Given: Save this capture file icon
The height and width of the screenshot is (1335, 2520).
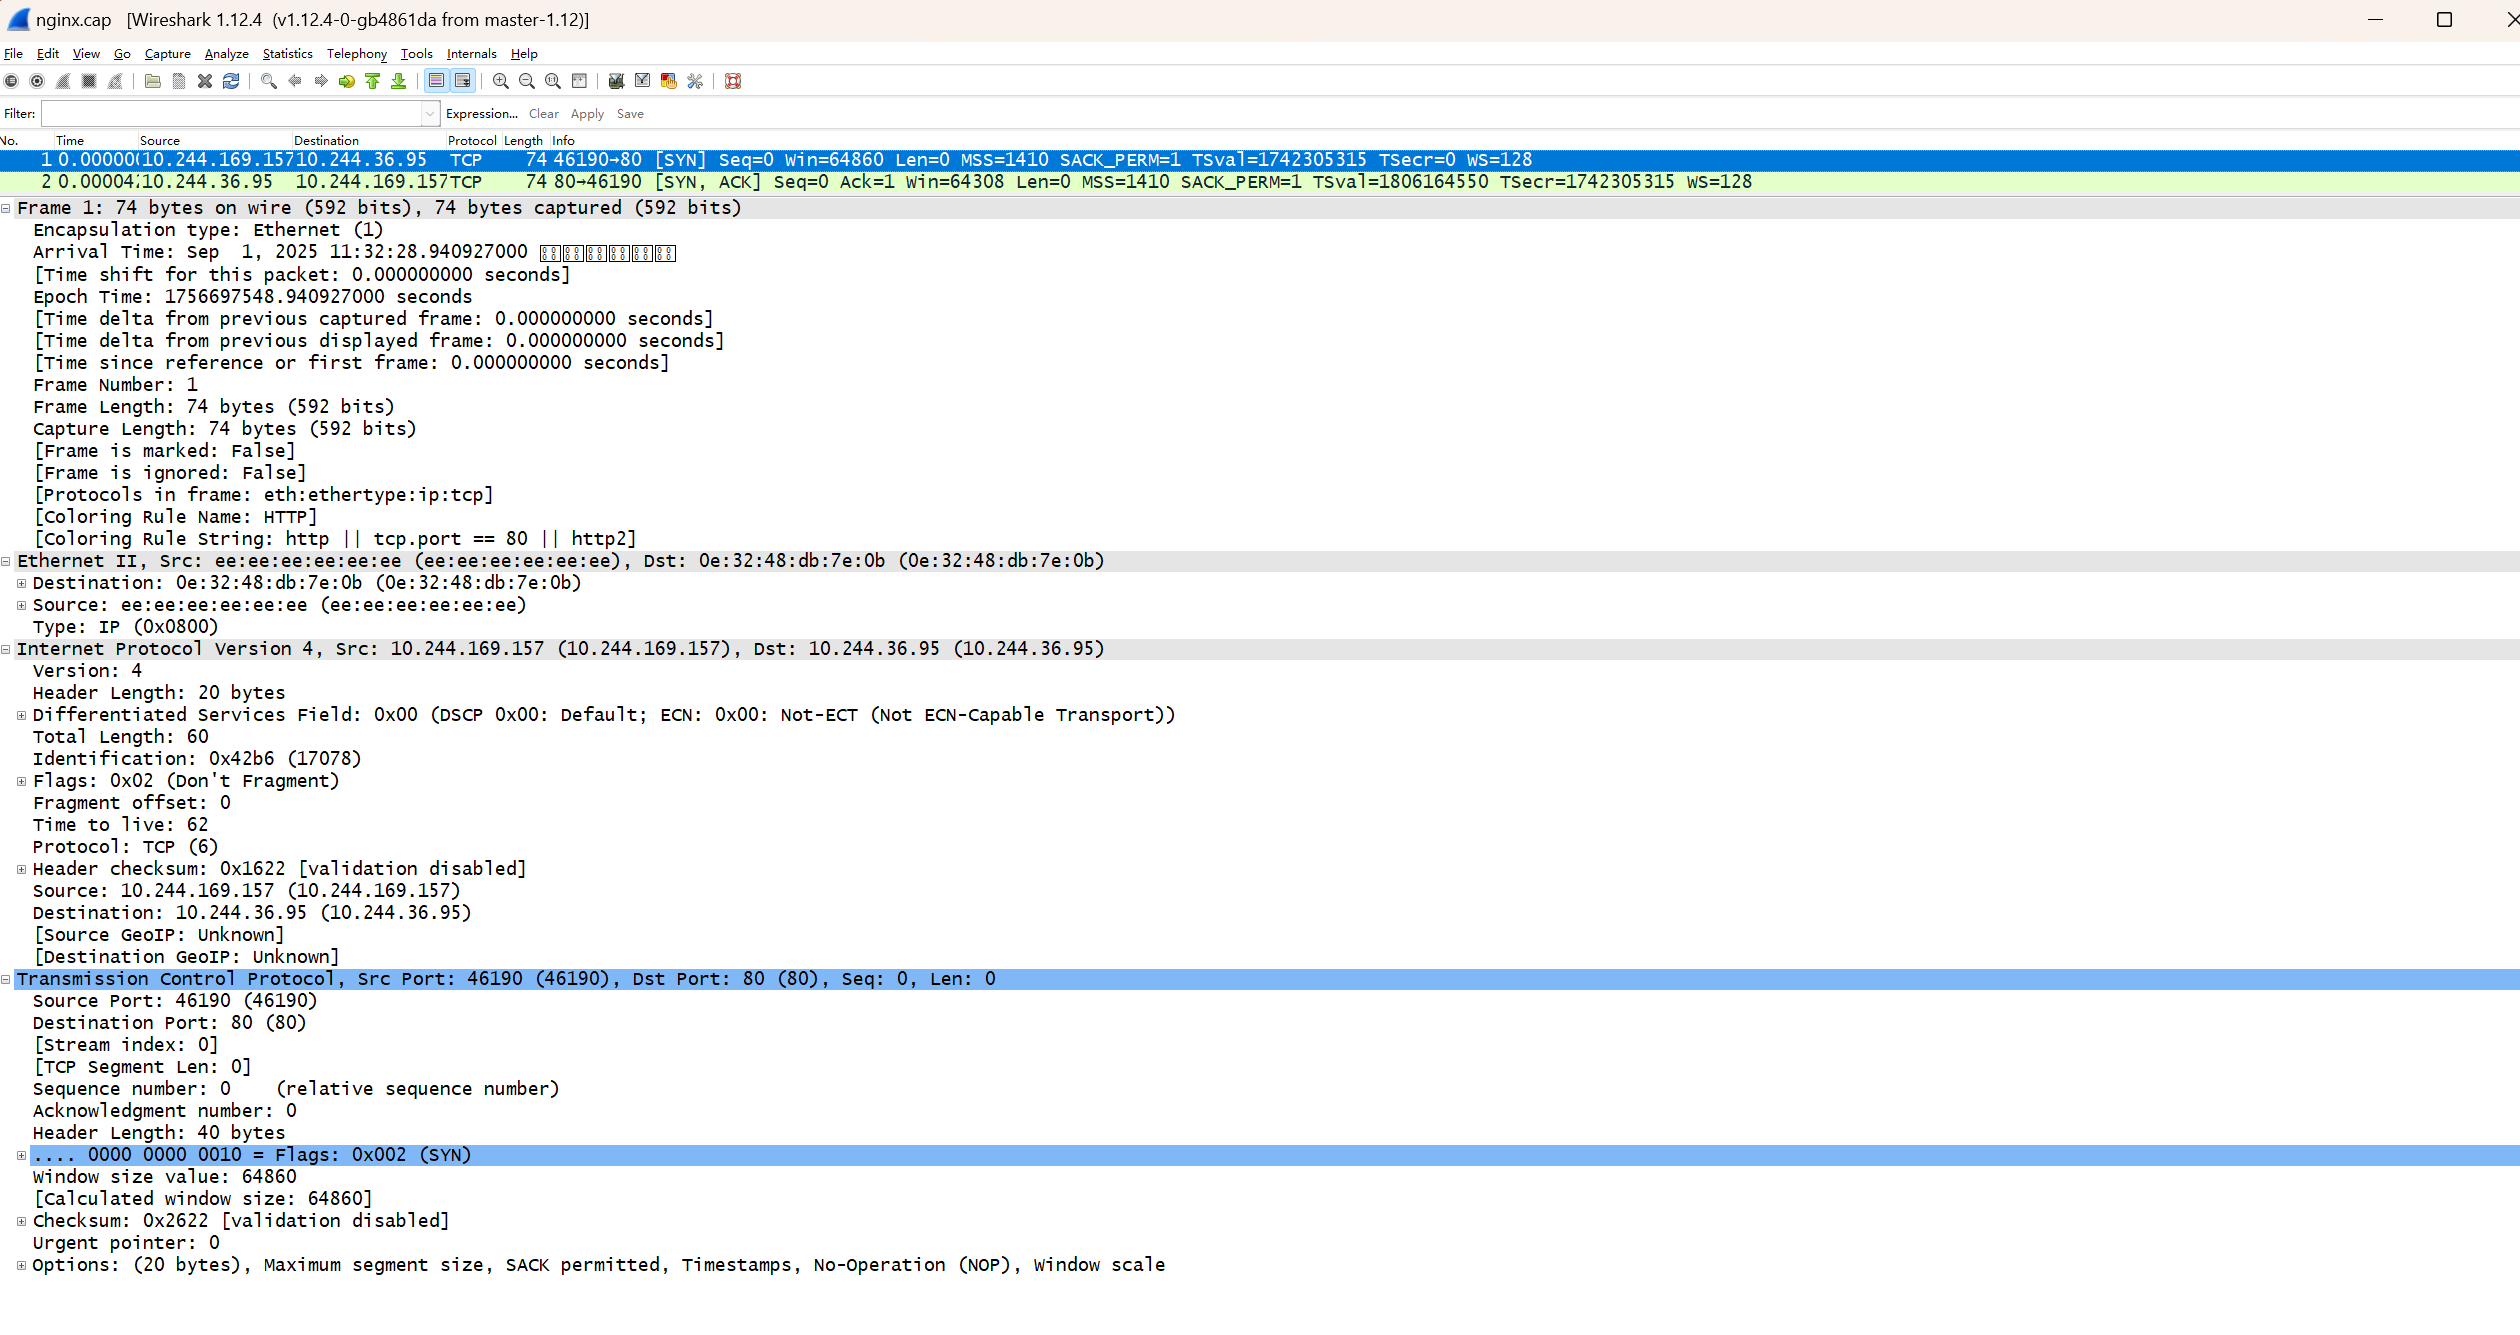Looking at the screenshot, I should click(x=179, y=81).
